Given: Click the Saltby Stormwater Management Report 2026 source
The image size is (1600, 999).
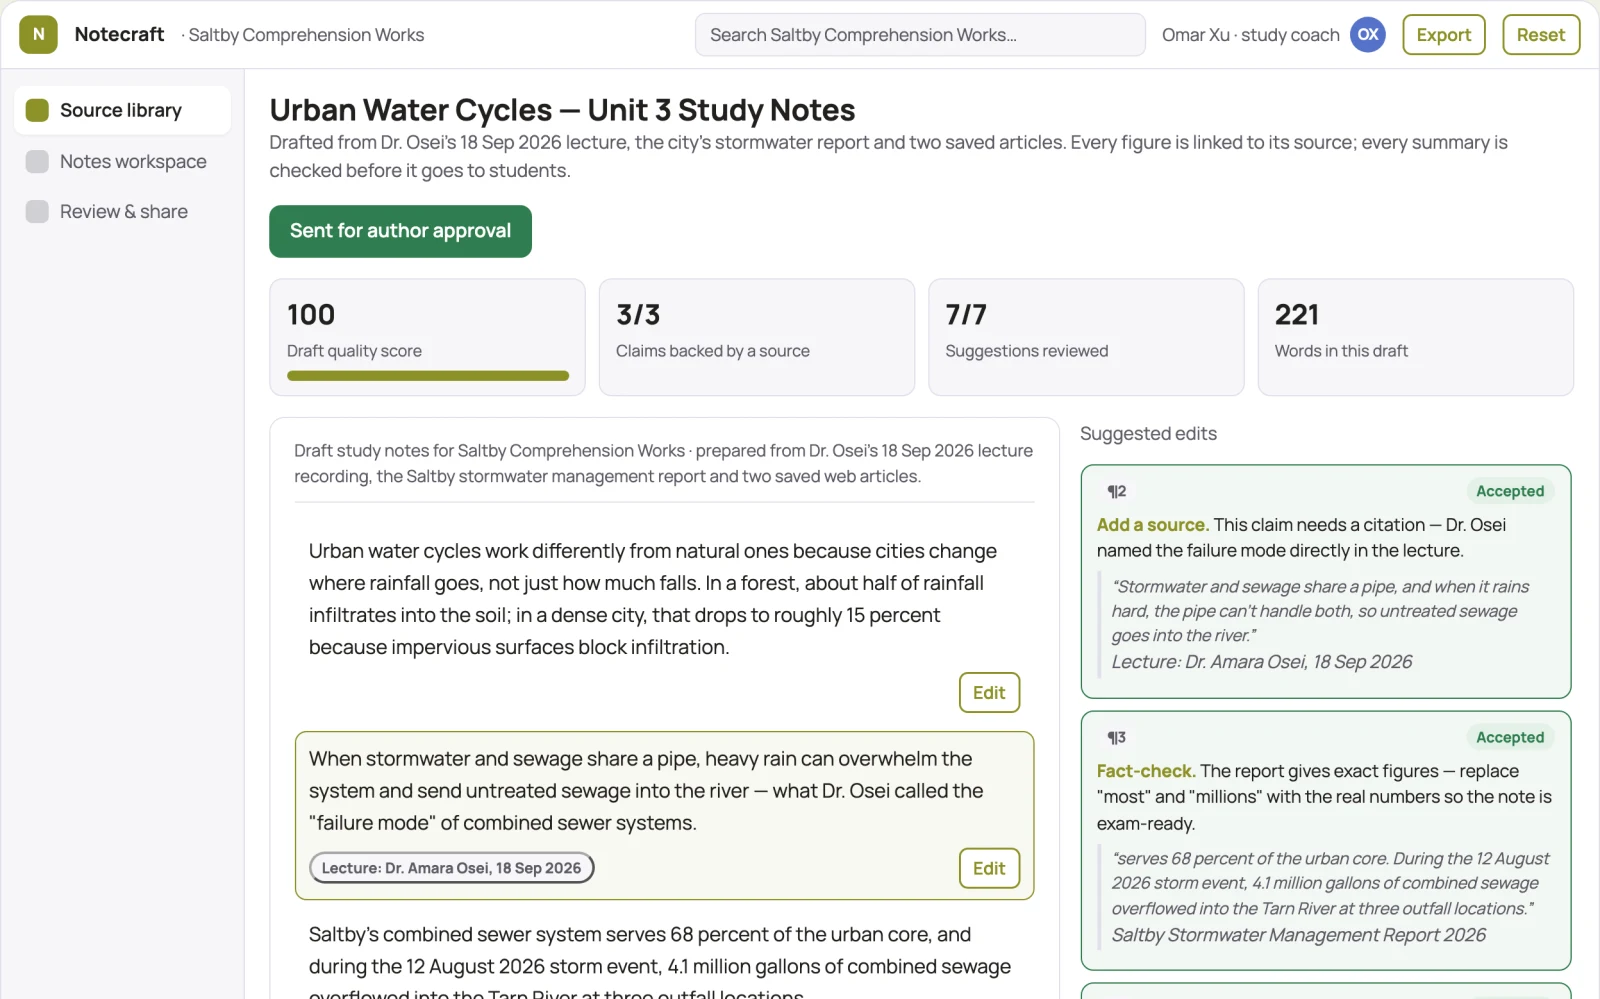Looking at the screenshot, I should click(x=1298, y=935).
